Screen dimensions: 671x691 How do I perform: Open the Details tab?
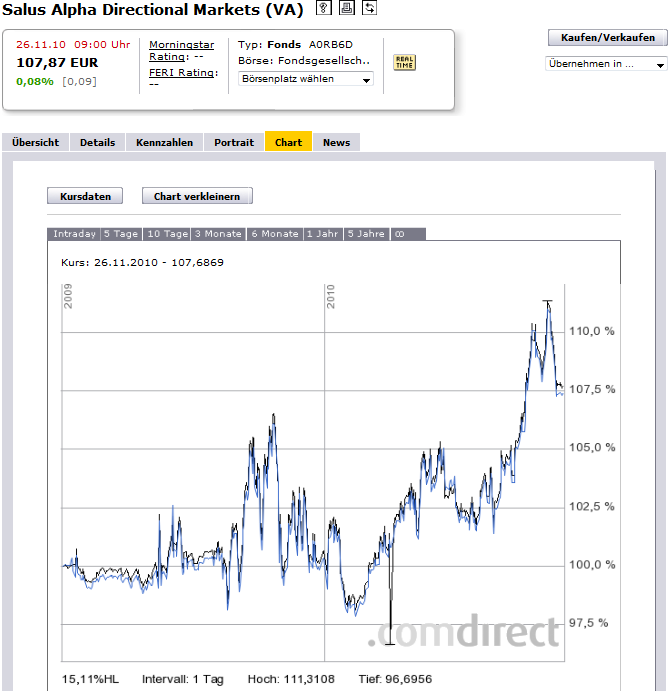point(98,142)
